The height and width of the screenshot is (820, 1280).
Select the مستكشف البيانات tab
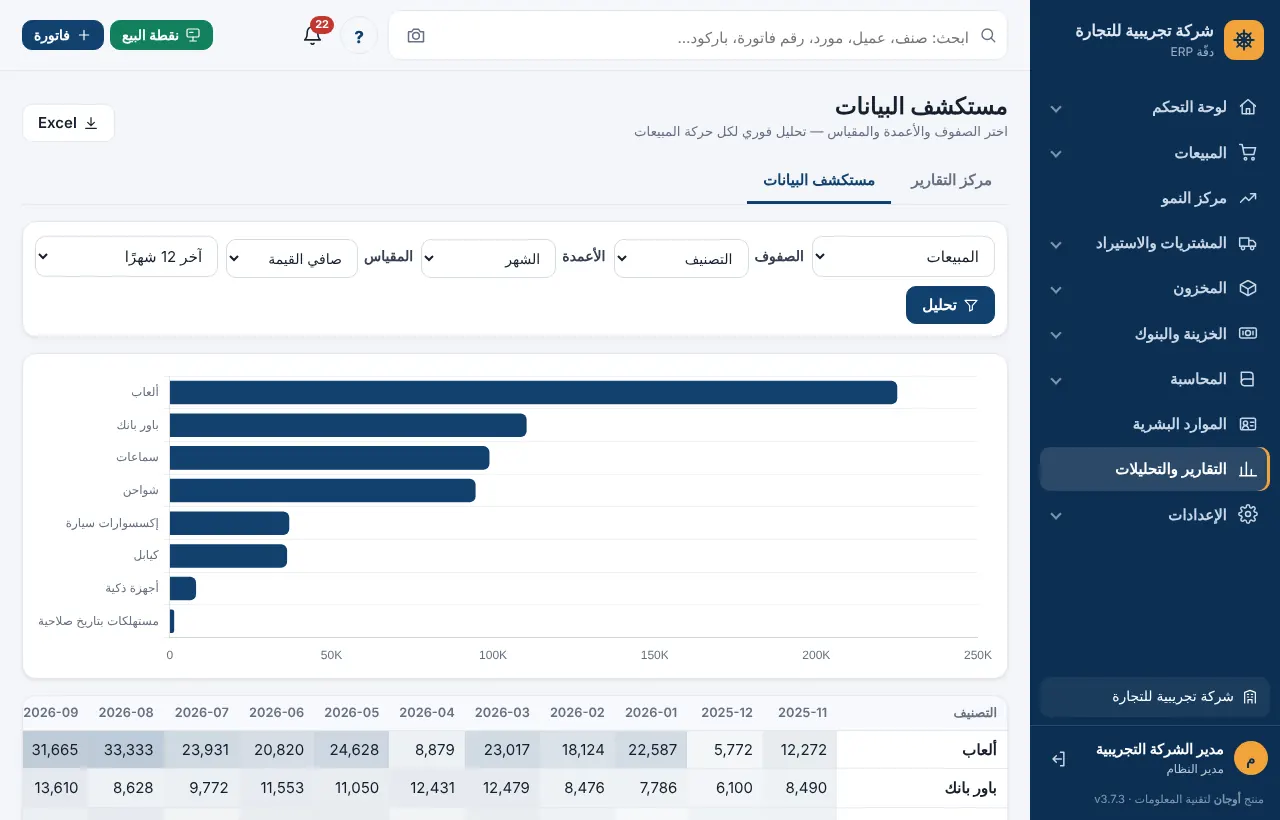[819, 180]
